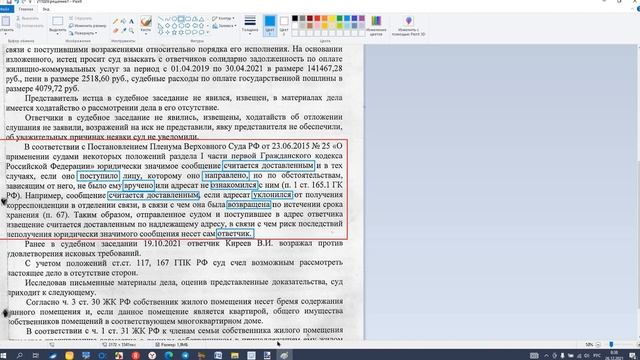
Task: Click the Обрезать crop button
Action: click(x=80, y=18)
